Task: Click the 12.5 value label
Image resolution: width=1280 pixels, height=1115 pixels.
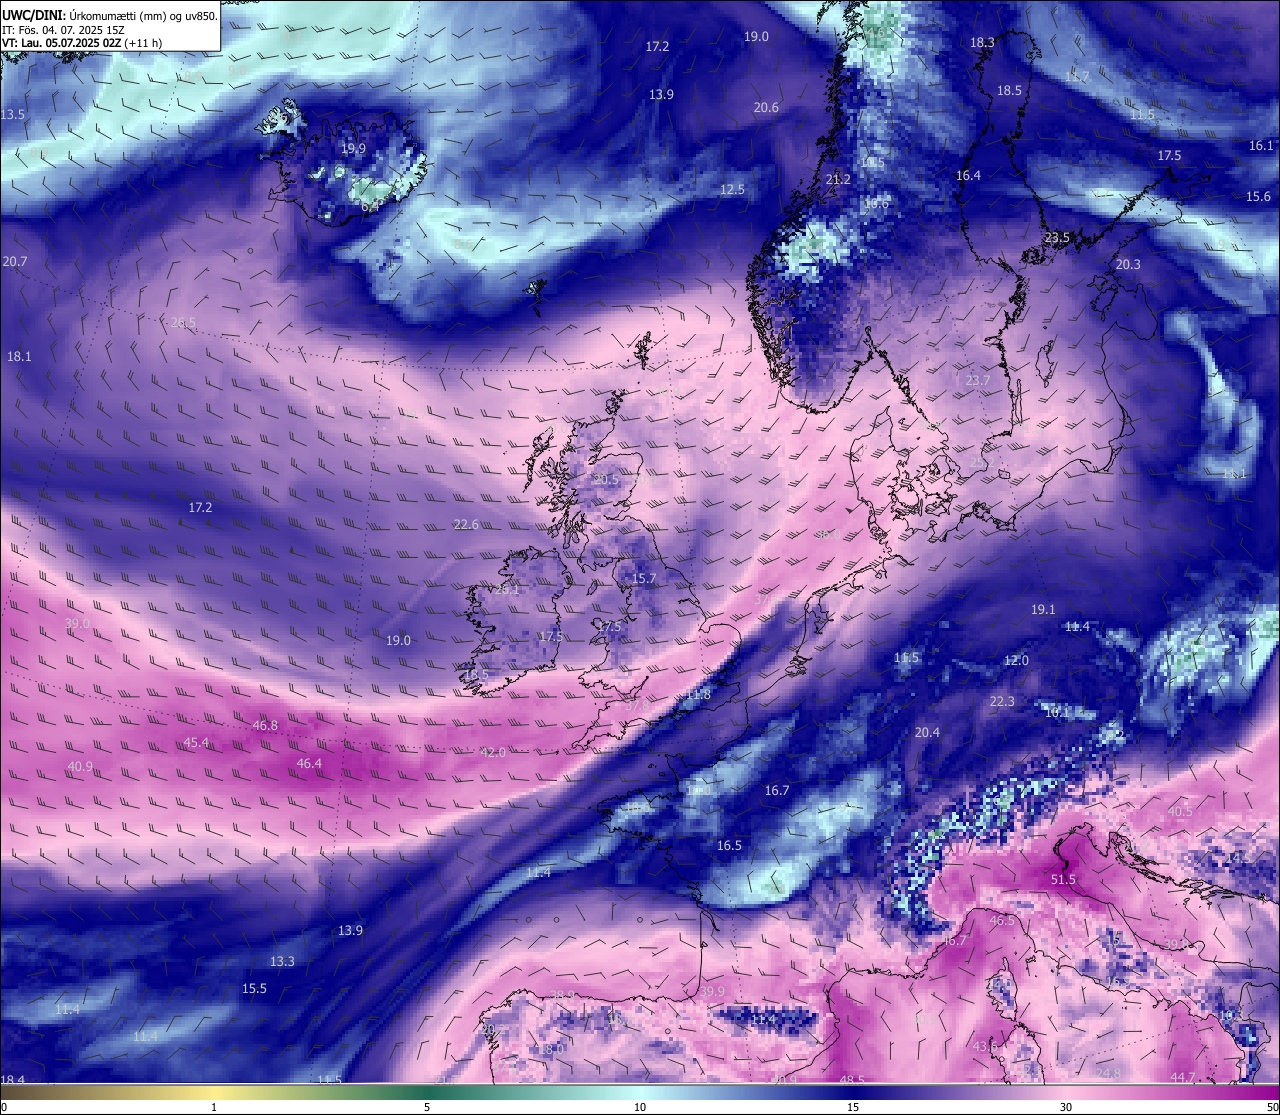Action: (x=732, y=189)
